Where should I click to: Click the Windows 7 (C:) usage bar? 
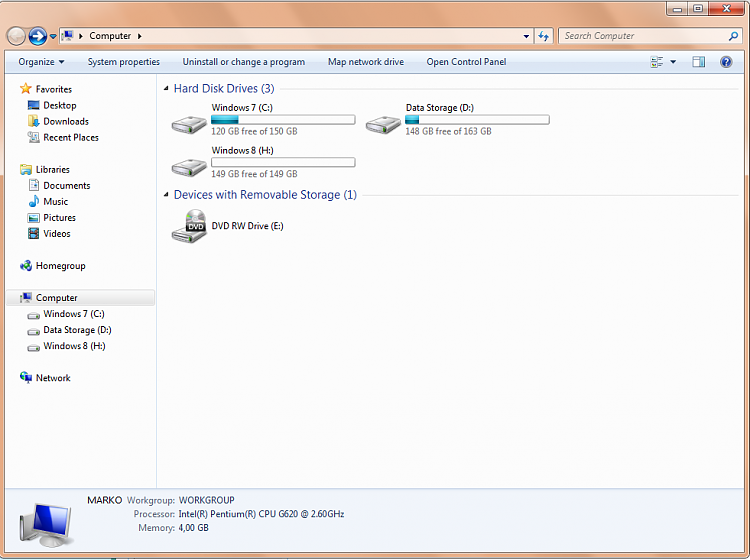click(x=283, y=120)
